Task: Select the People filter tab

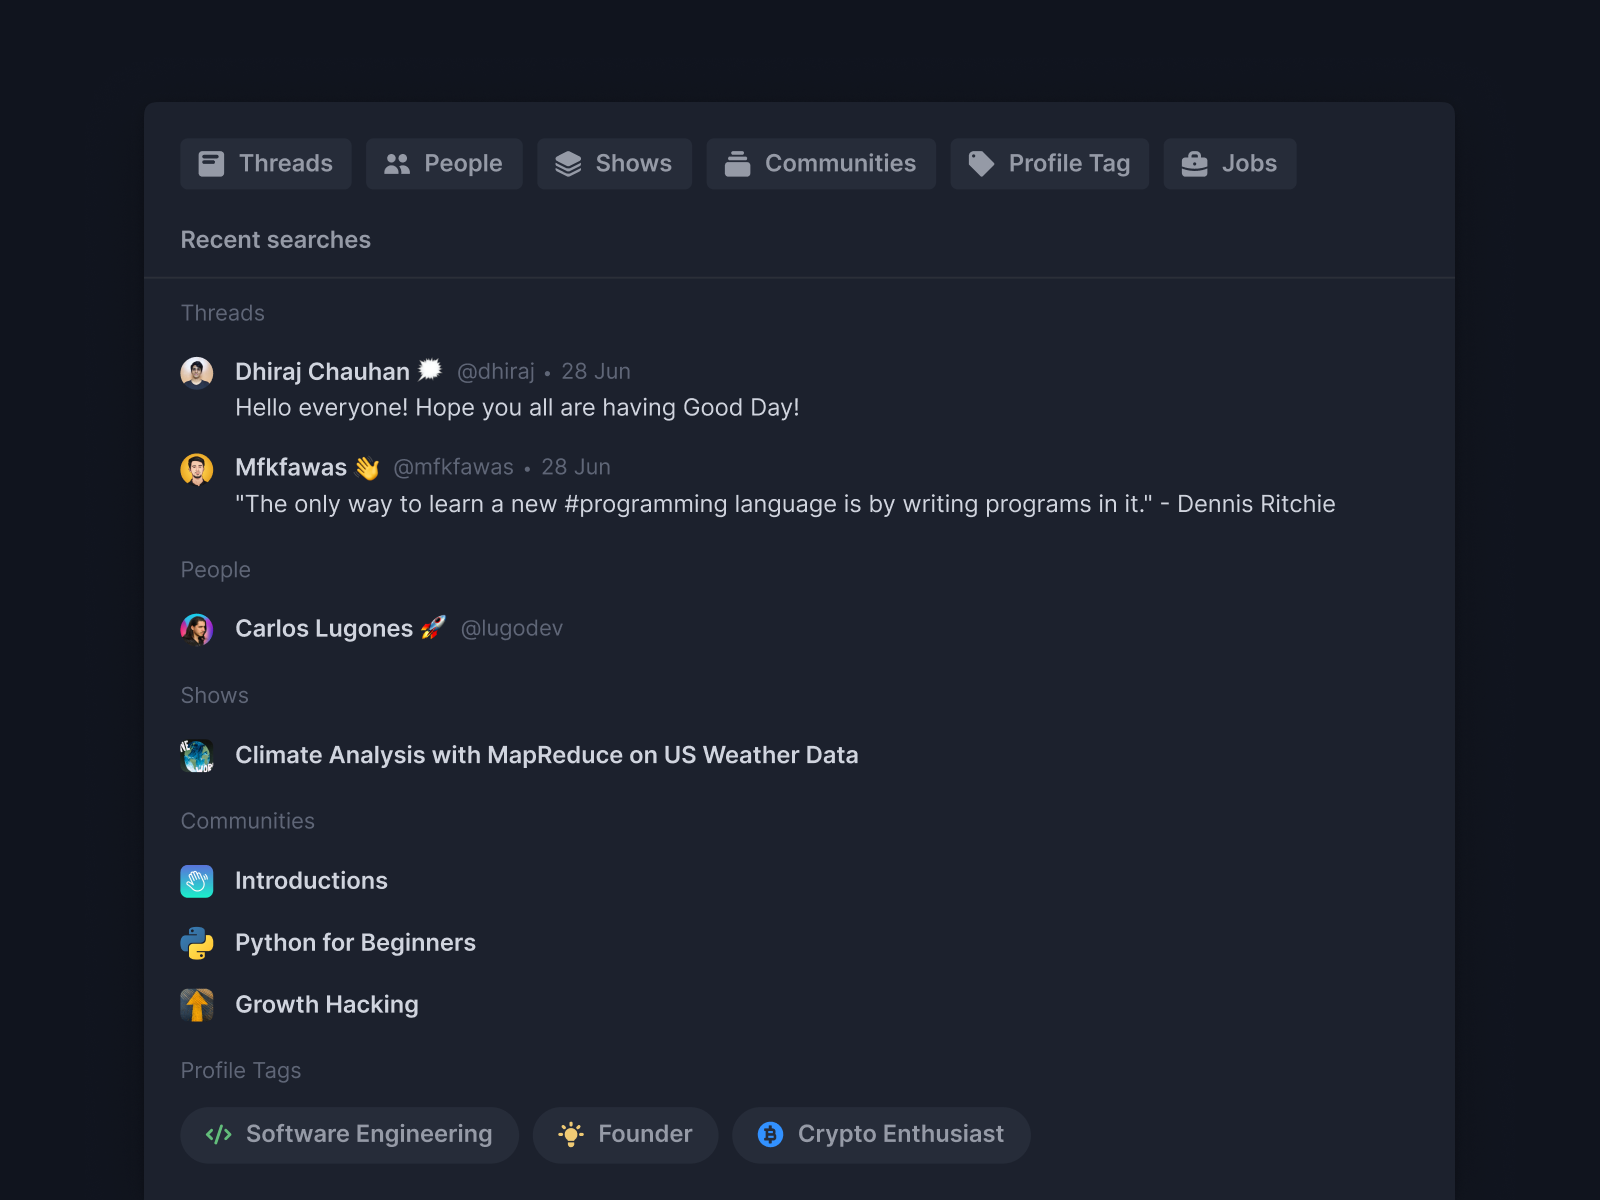Action: [x=444, y=163]
